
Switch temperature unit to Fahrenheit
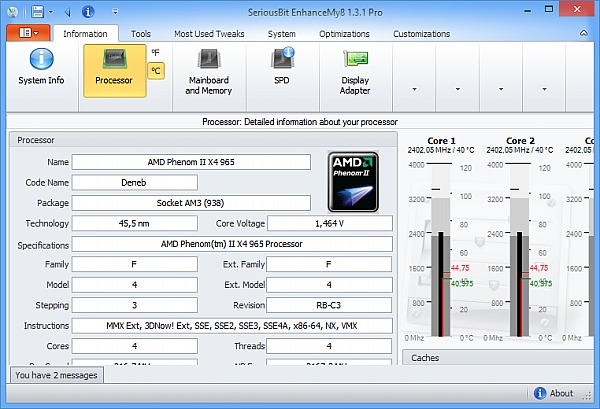click(156, 52)
